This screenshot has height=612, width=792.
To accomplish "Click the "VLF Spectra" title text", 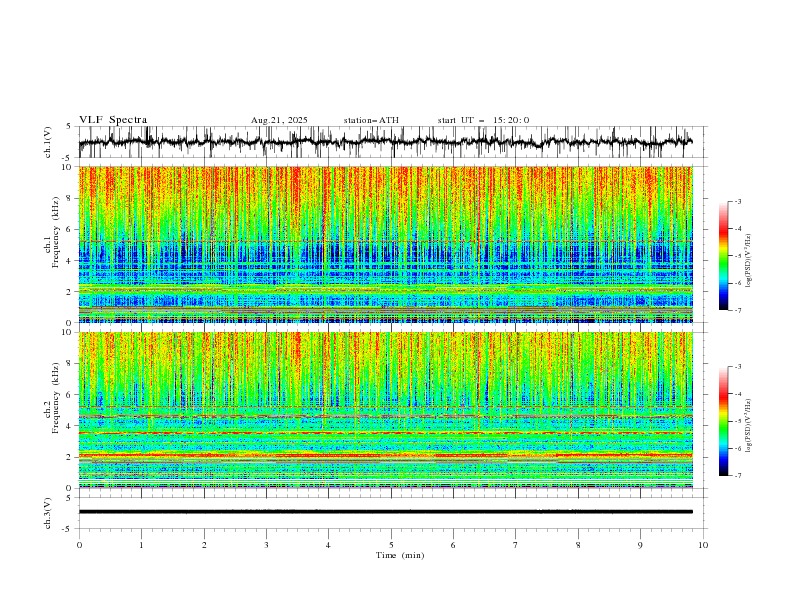I will point(113,120).
